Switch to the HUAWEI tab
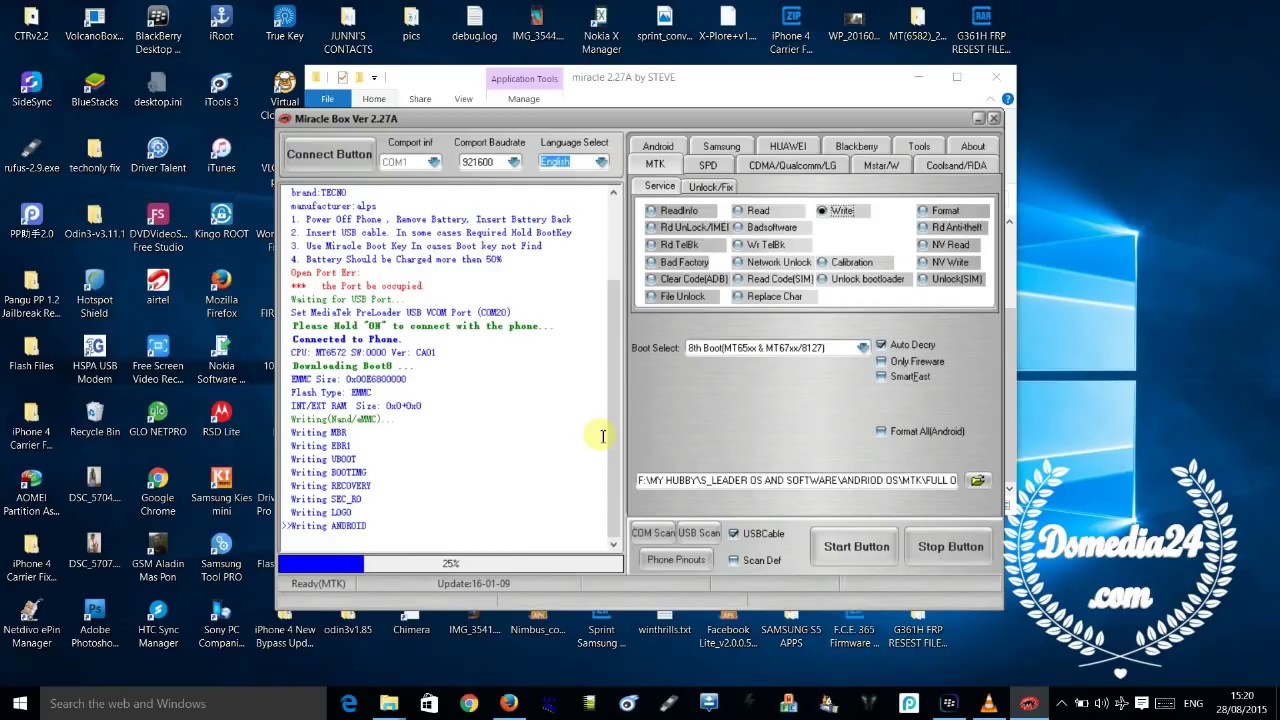 (x=788, y=146)
